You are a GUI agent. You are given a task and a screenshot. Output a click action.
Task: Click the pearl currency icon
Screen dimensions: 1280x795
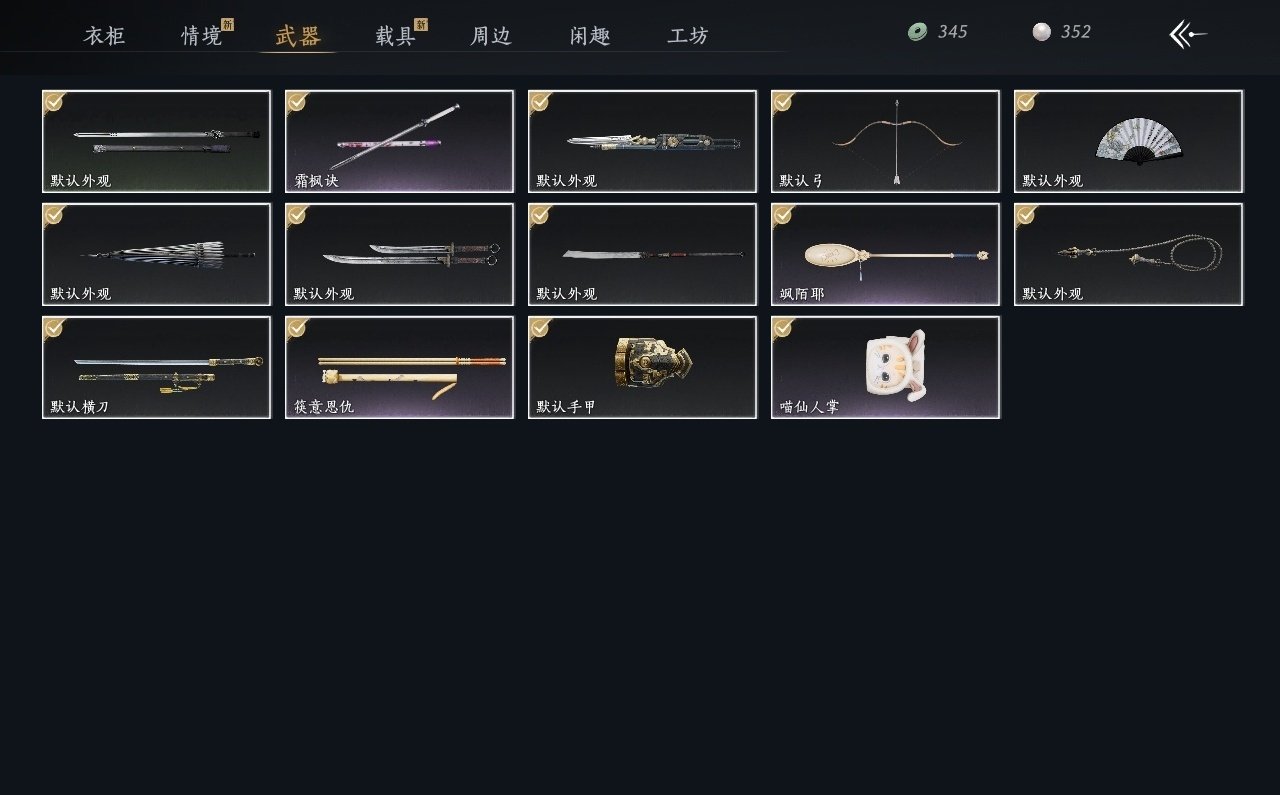point(1042,32)
